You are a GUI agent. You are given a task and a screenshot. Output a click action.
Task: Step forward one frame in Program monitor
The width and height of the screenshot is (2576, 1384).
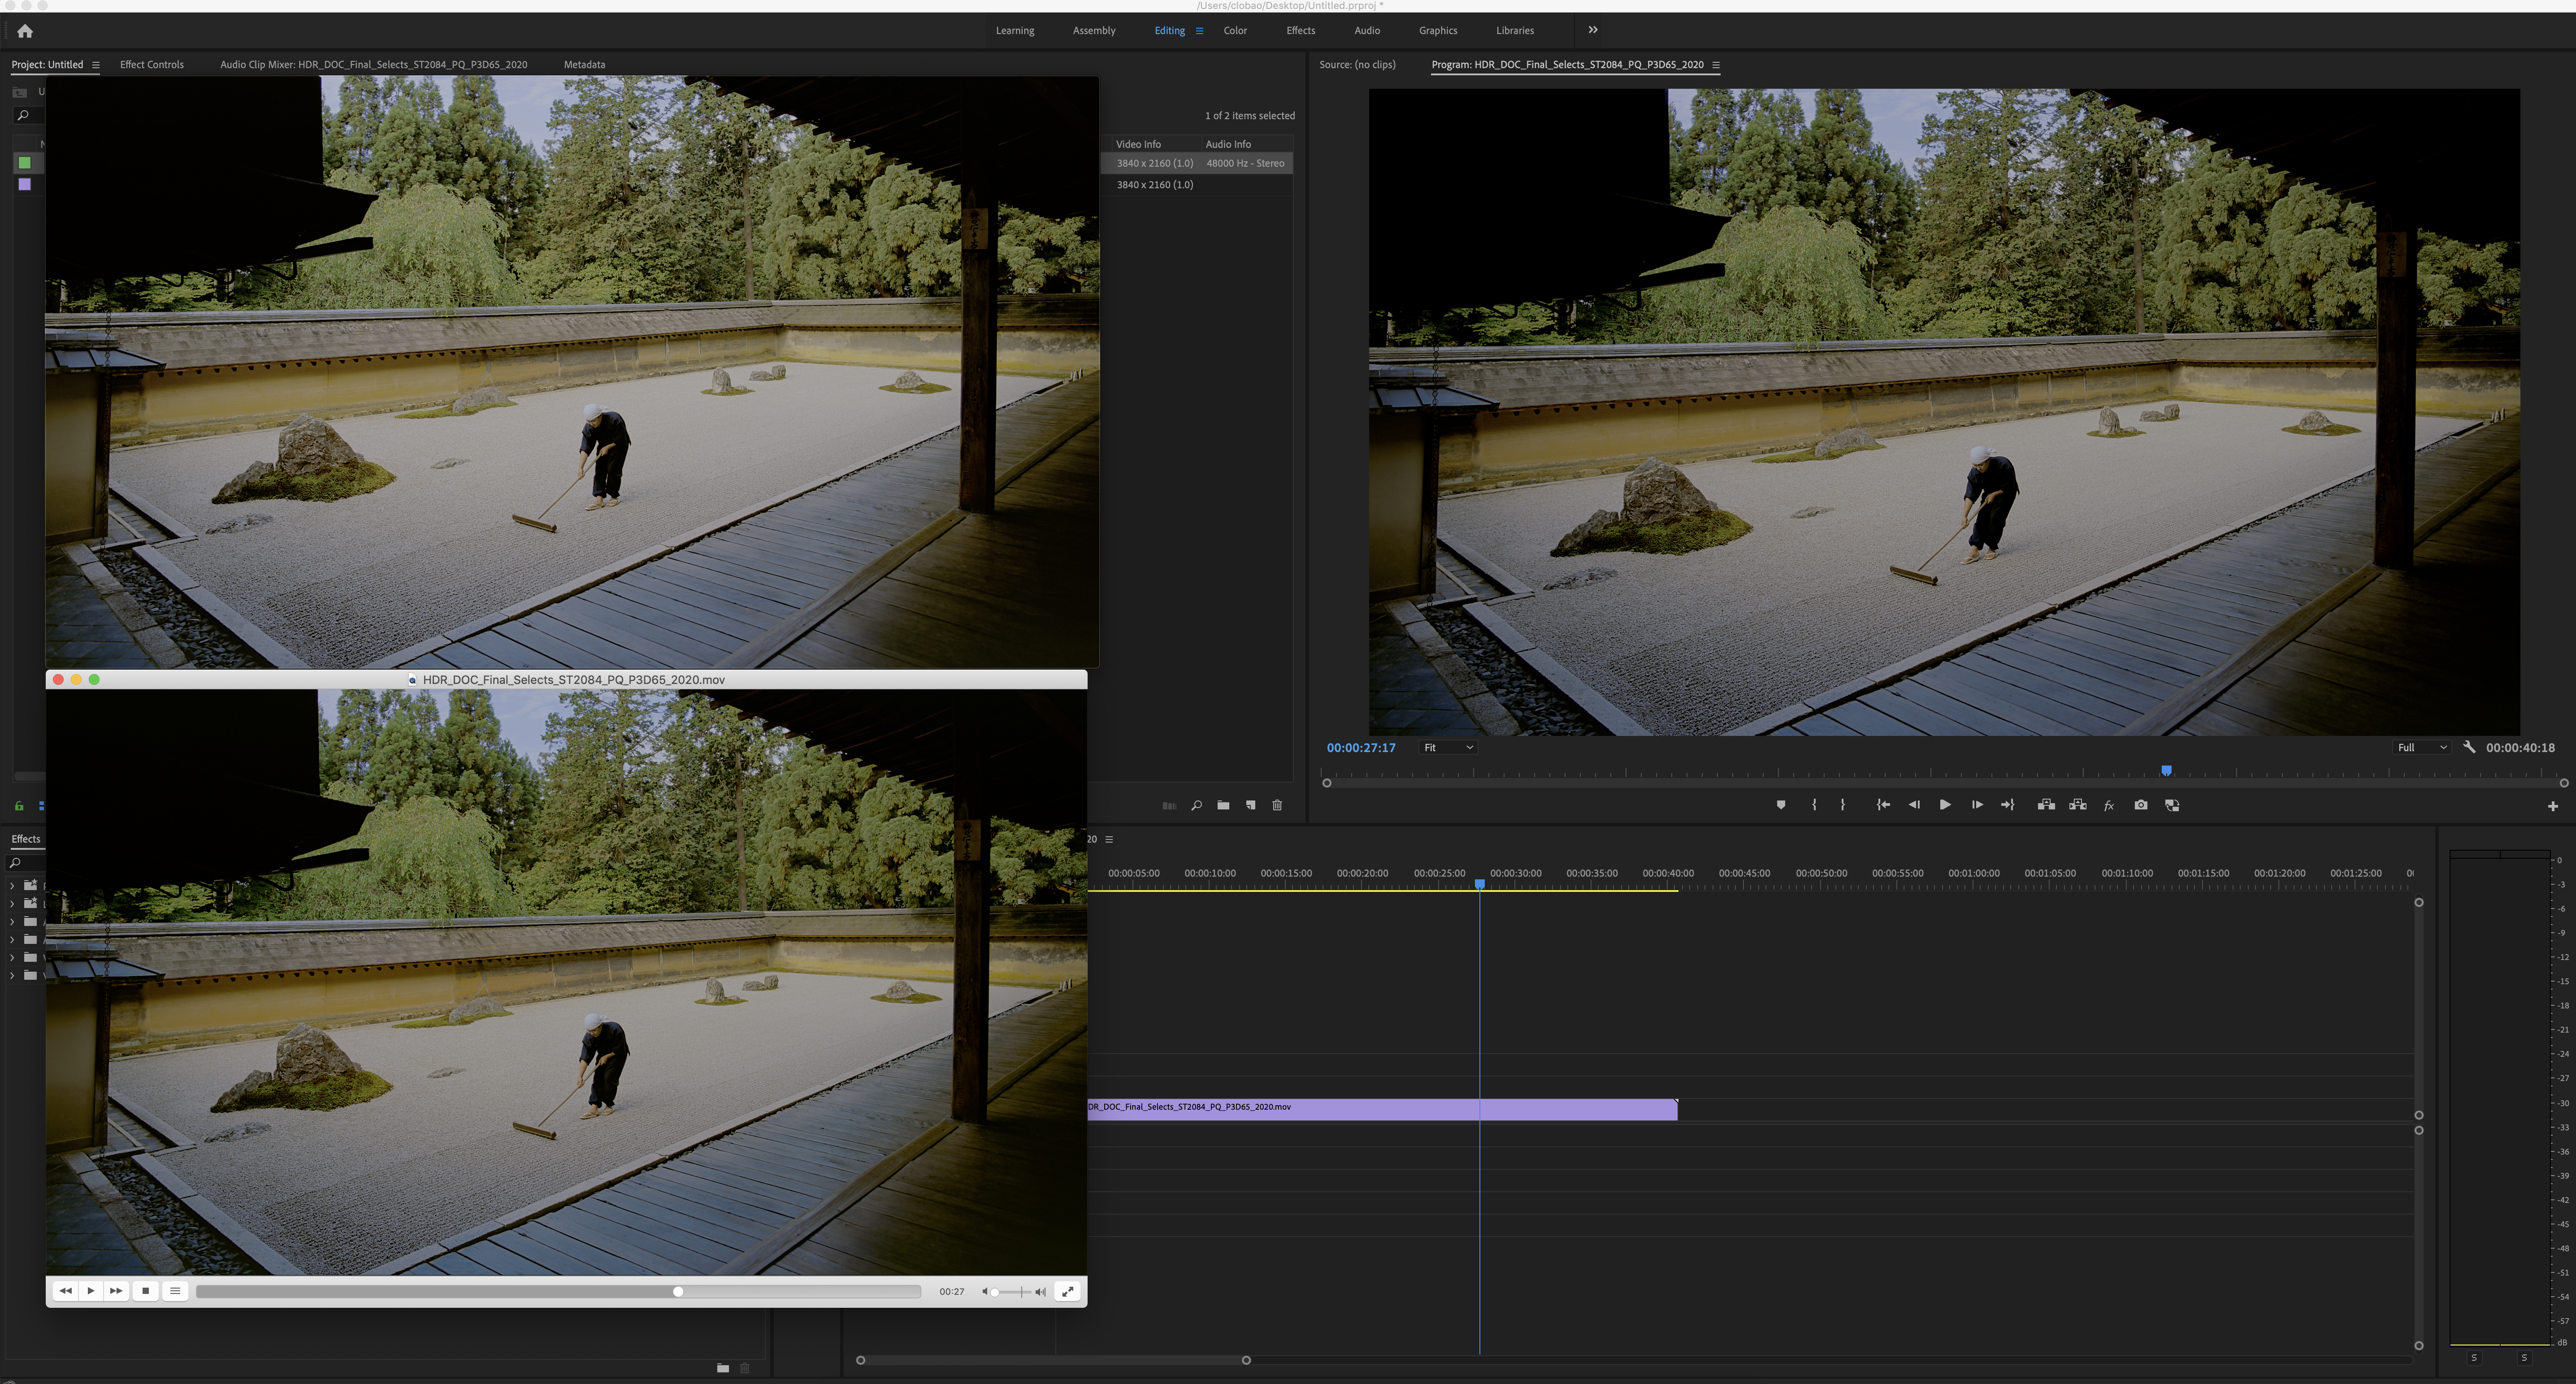point(1977,805)
